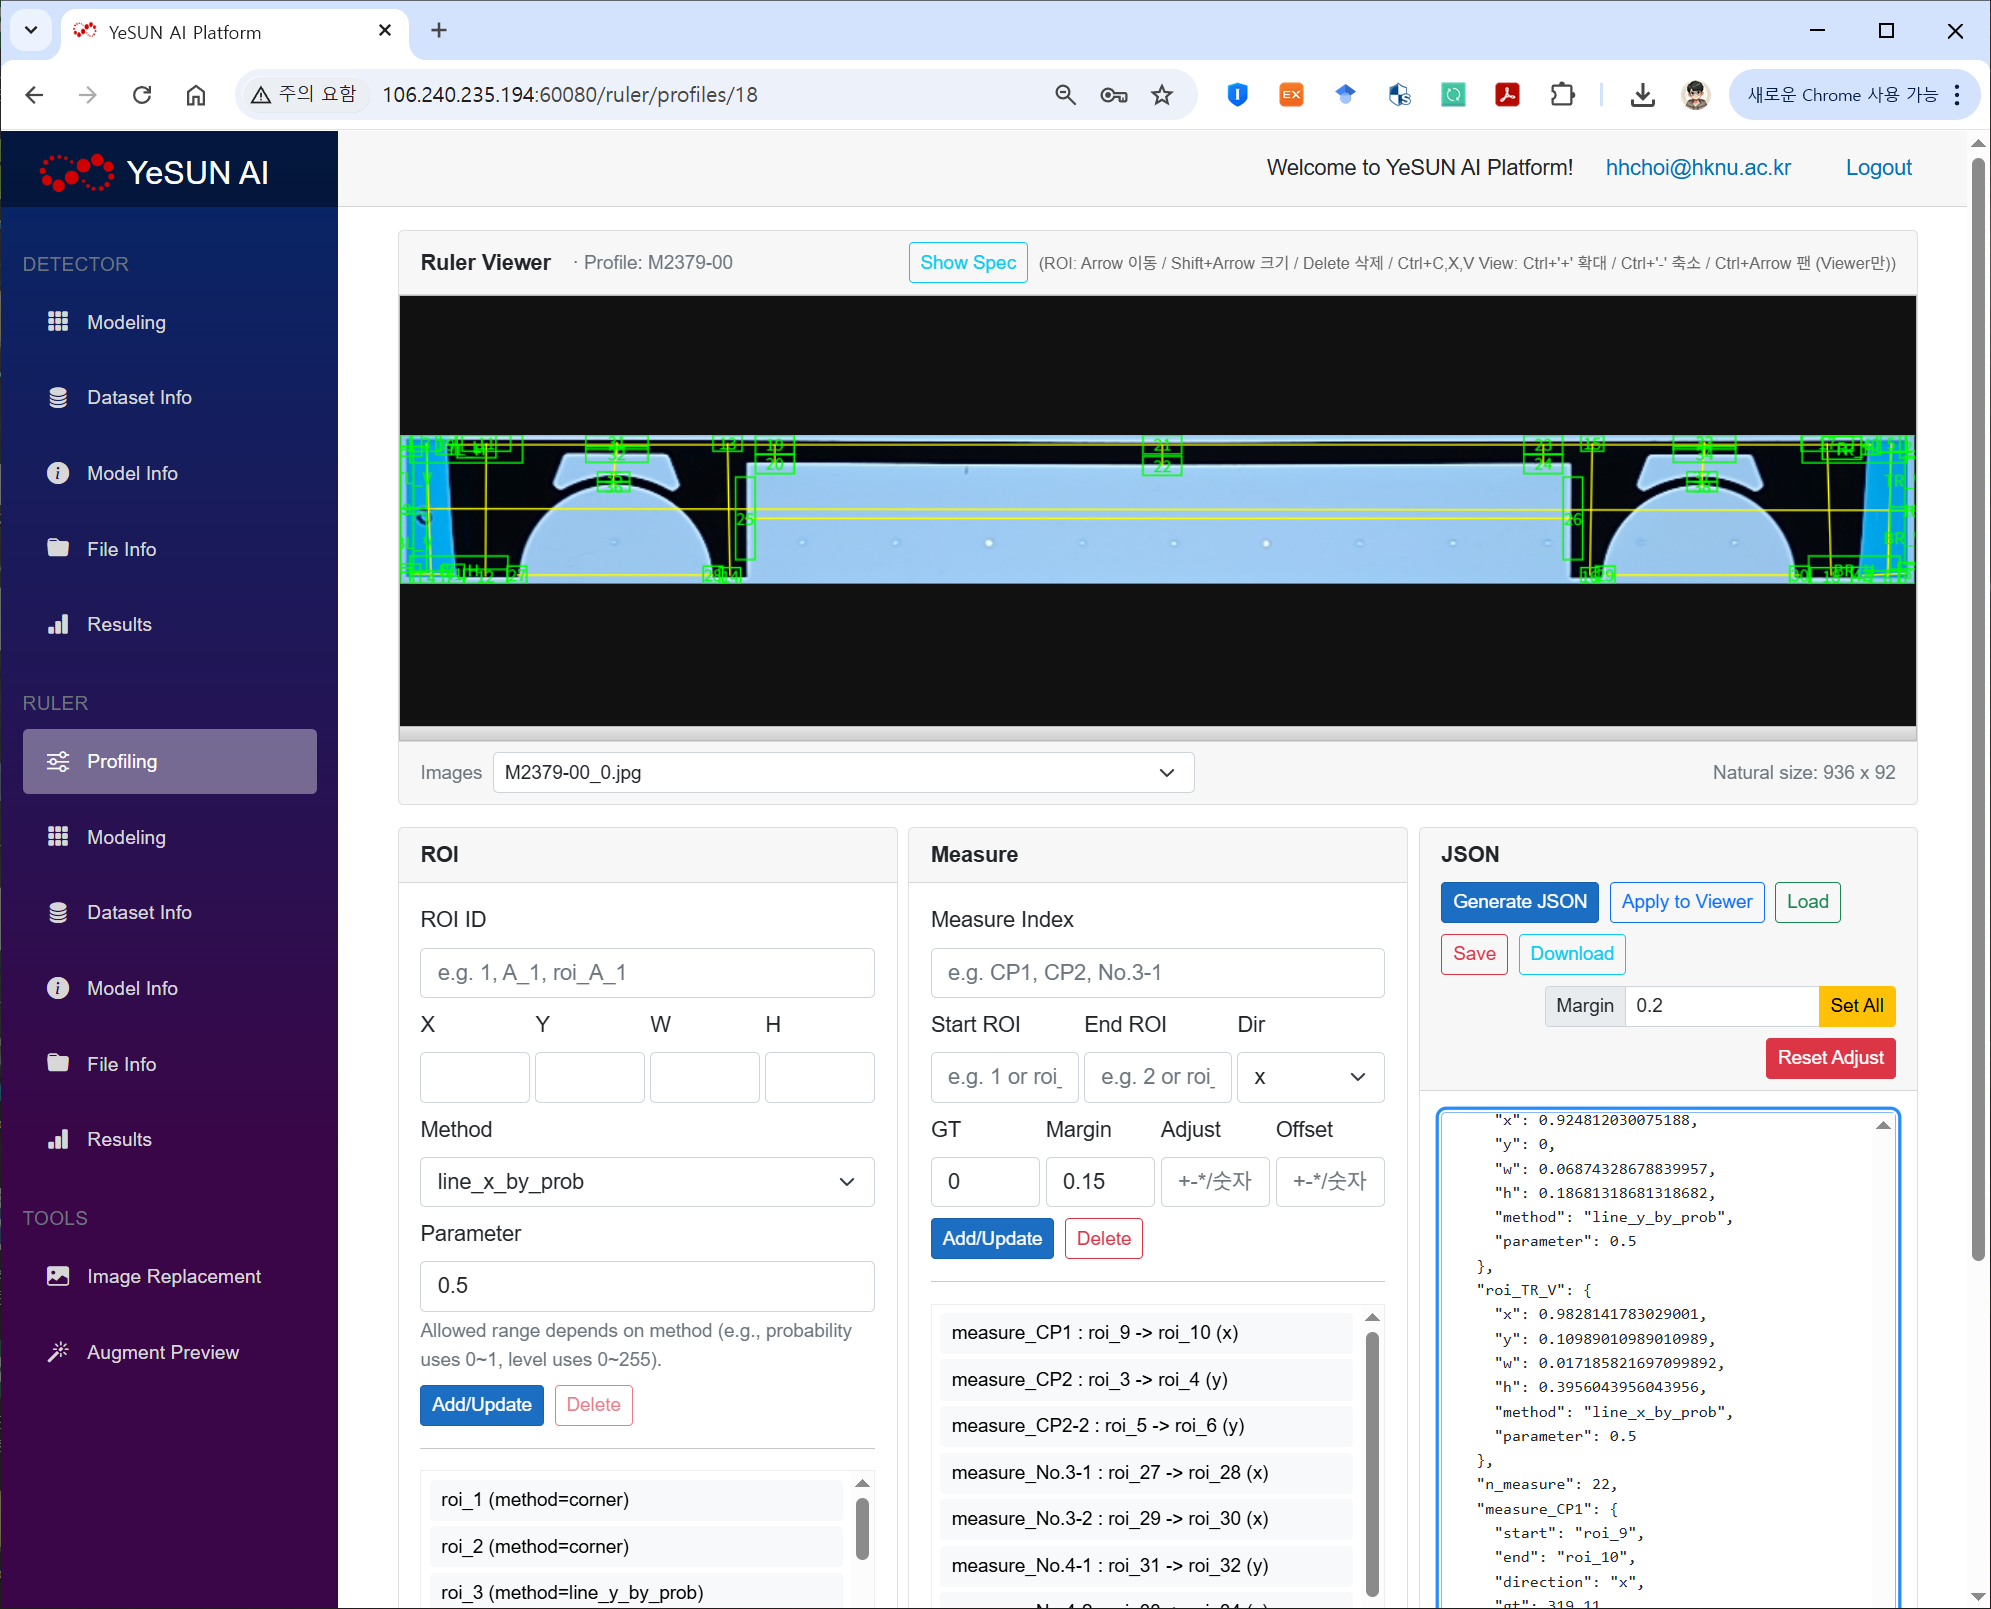
Task: Click the Detector Results bar chart icon
Action: click(58, 624)
